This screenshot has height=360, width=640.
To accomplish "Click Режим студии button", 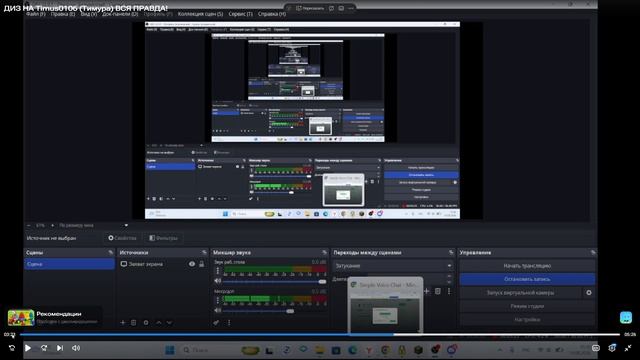I will tap(527, 306).
